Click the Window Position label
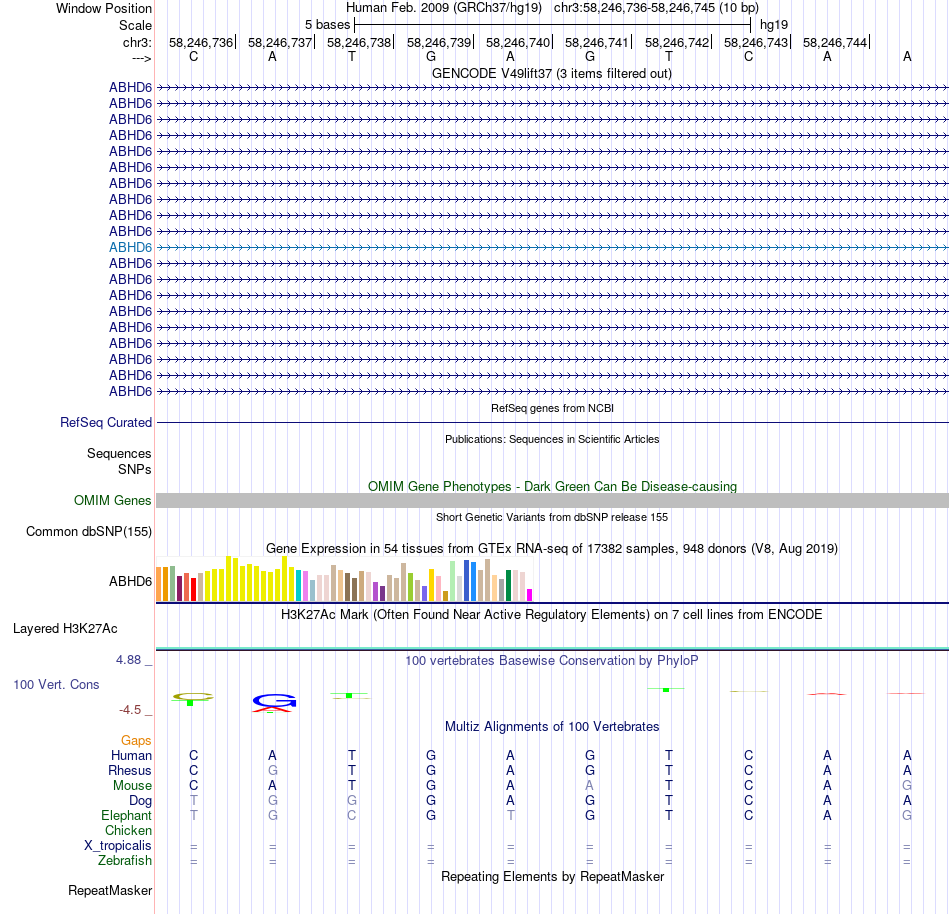The width and height of the screenshot is (950, 914). [x=104, y=8]
